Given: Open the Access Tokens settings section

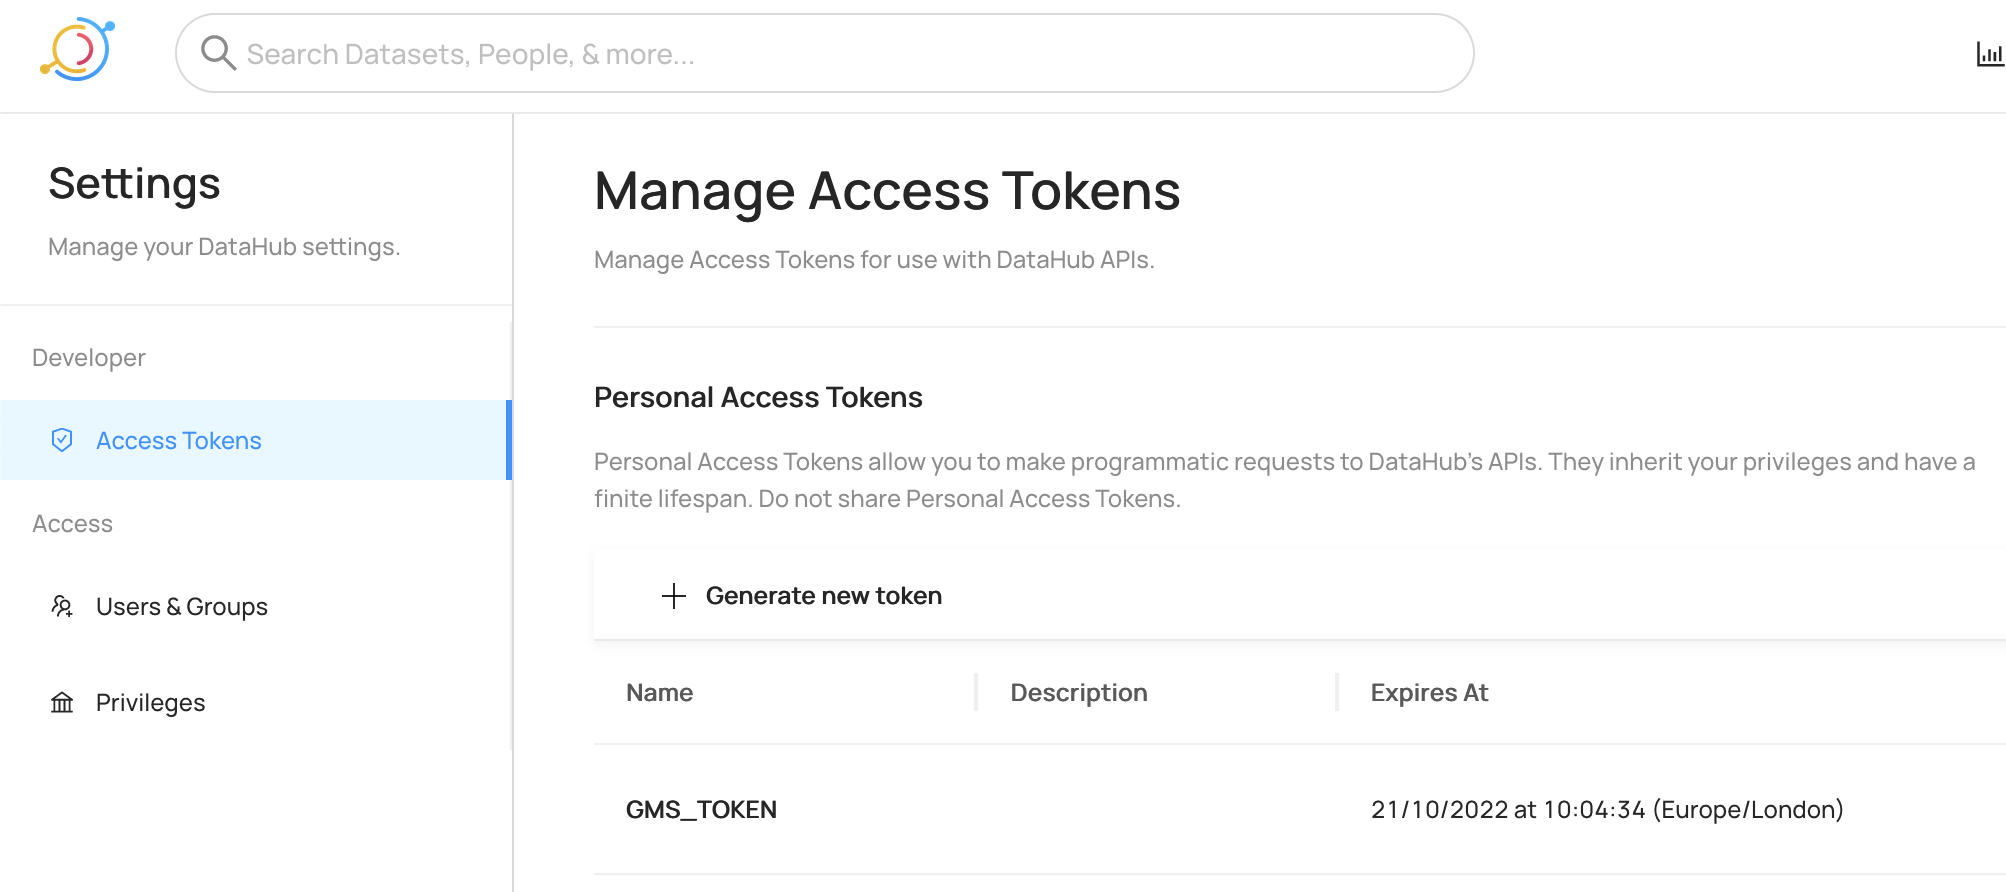Looking at the screenshot, I should click(178, 441).
